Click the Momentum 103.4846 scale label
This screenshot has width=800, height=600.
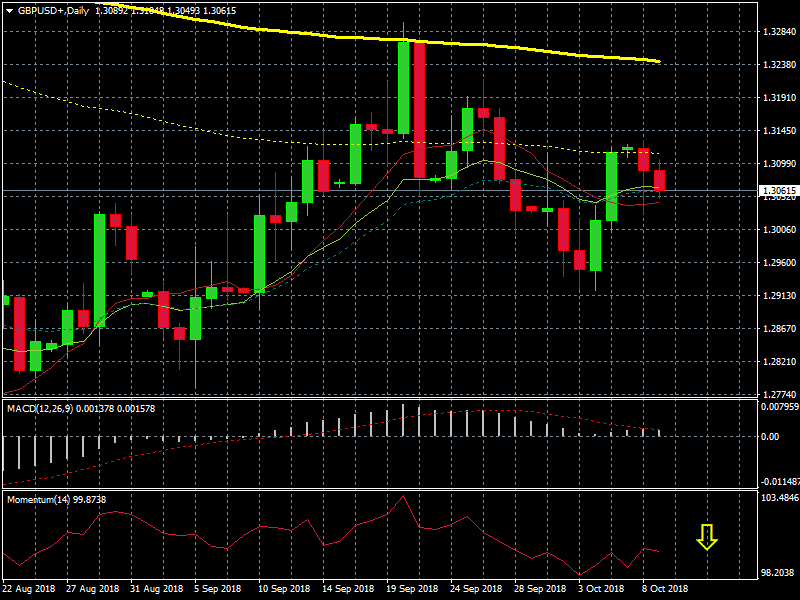(x=776, y=497)
